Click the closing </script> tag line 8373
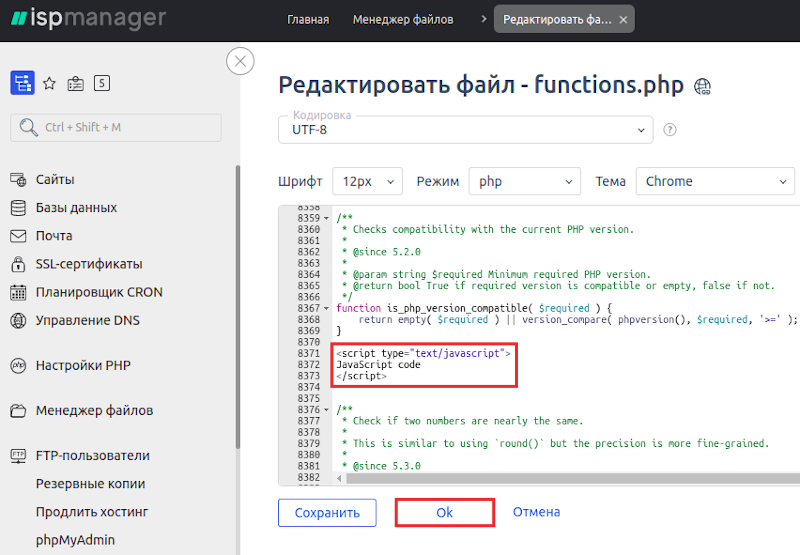The width and height of the screenshot is (800, 555). pos(361,376)
